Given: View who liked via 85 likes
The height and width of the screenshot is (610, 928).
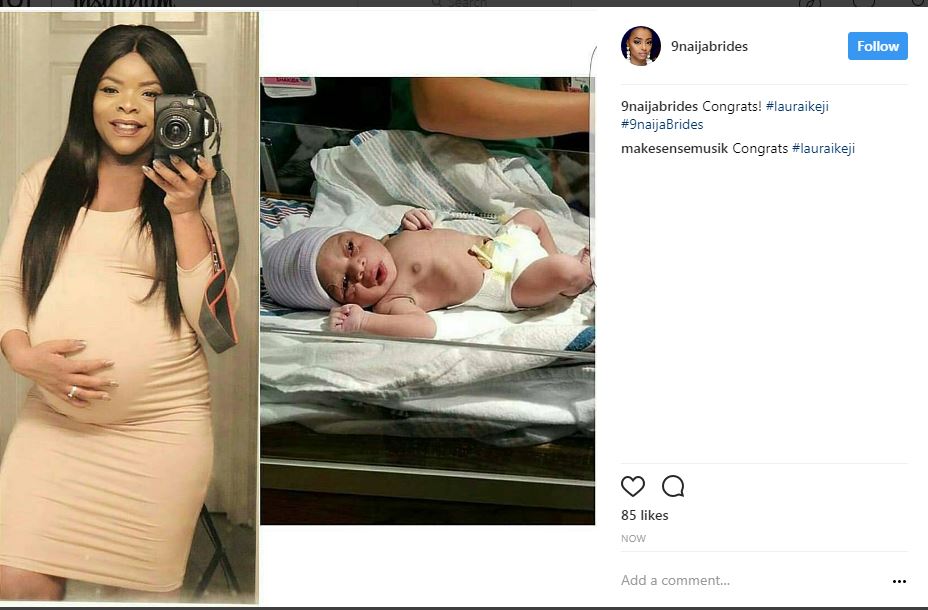Looking at the screenshot, I should pyautogui.click(x=645, y=515).
